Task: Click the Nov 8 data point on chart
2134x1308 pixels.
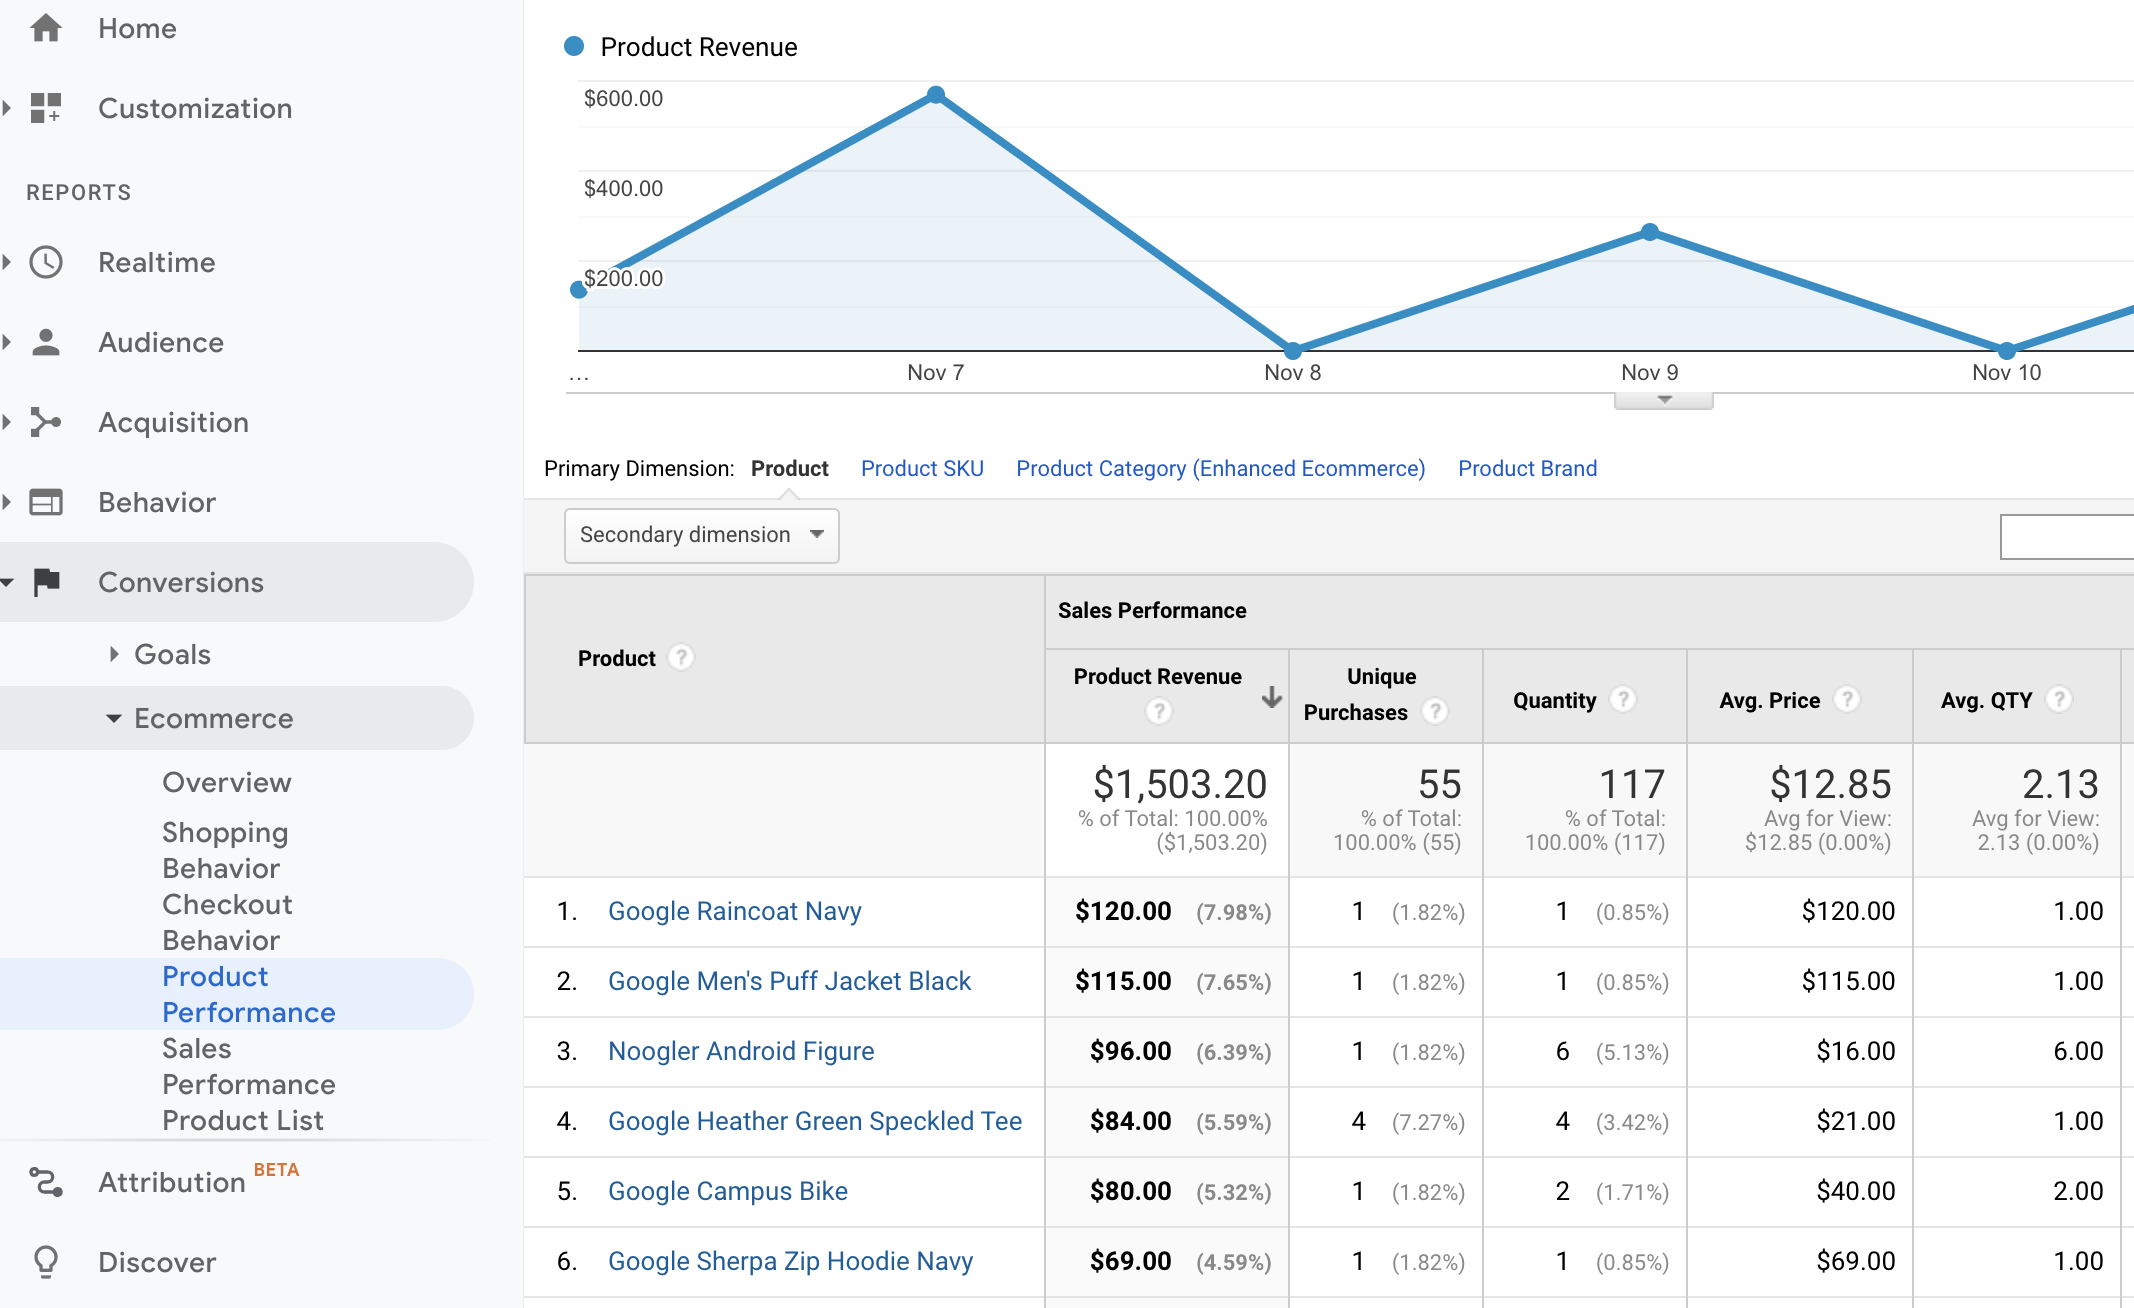Action: tap(1293, 351)
